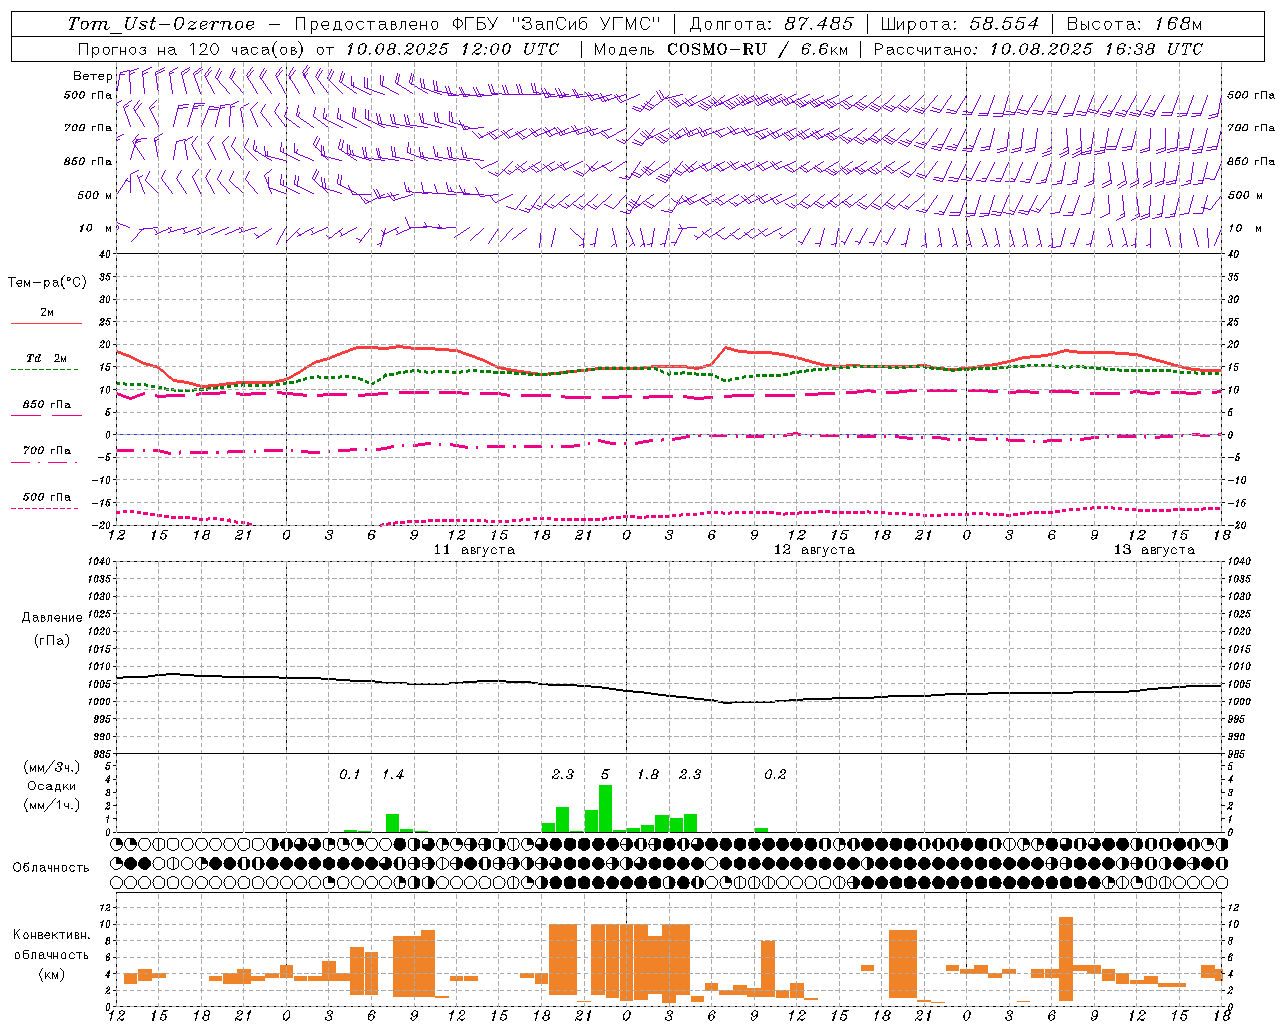This screenshot has width=1280, height=1024.
Task: Click the Конвективн. label text
Action: 51,935
